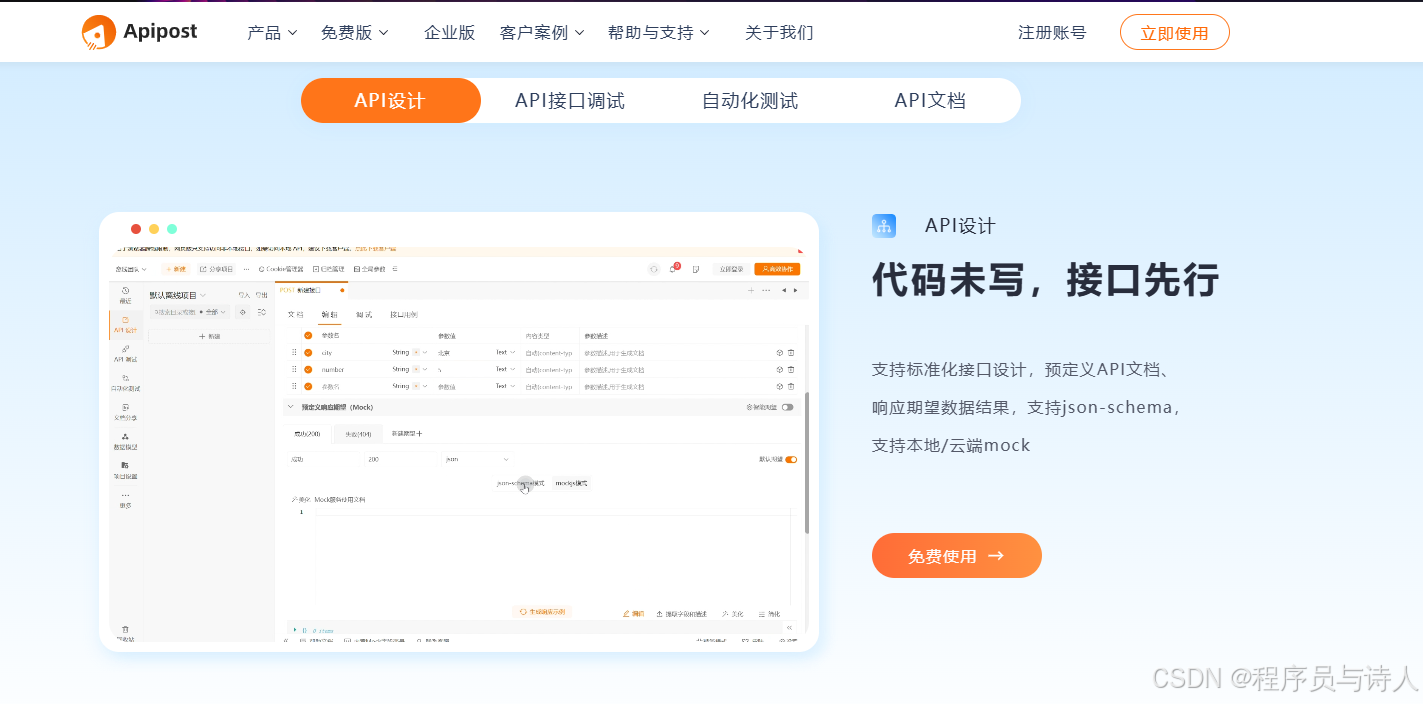Image resolution: width=1423 pixels, height=704 pixels.
Task: Delete the number parameter row
Action: pos(791,369)
